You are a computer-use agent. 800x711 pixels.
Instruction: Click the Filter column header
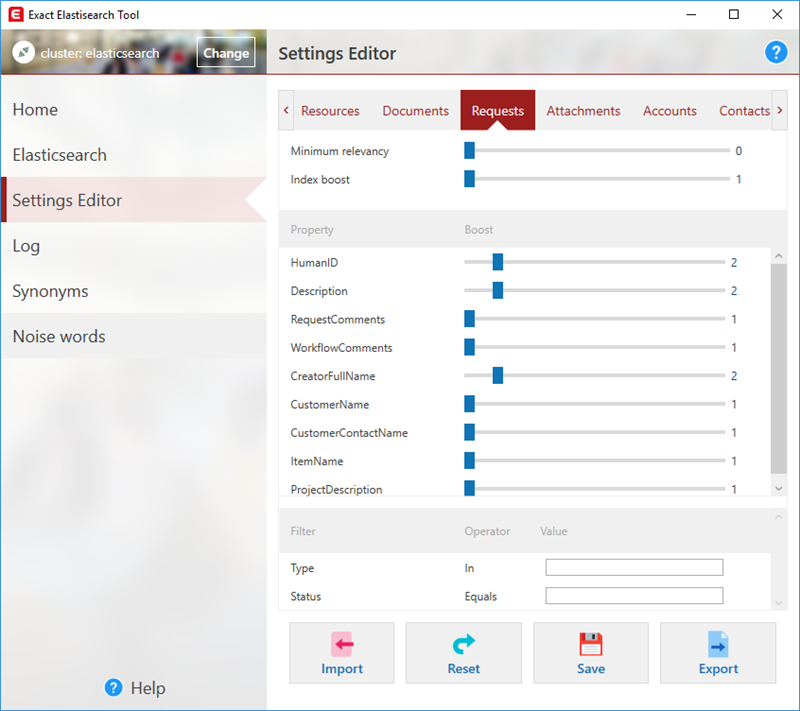(303, 531)
